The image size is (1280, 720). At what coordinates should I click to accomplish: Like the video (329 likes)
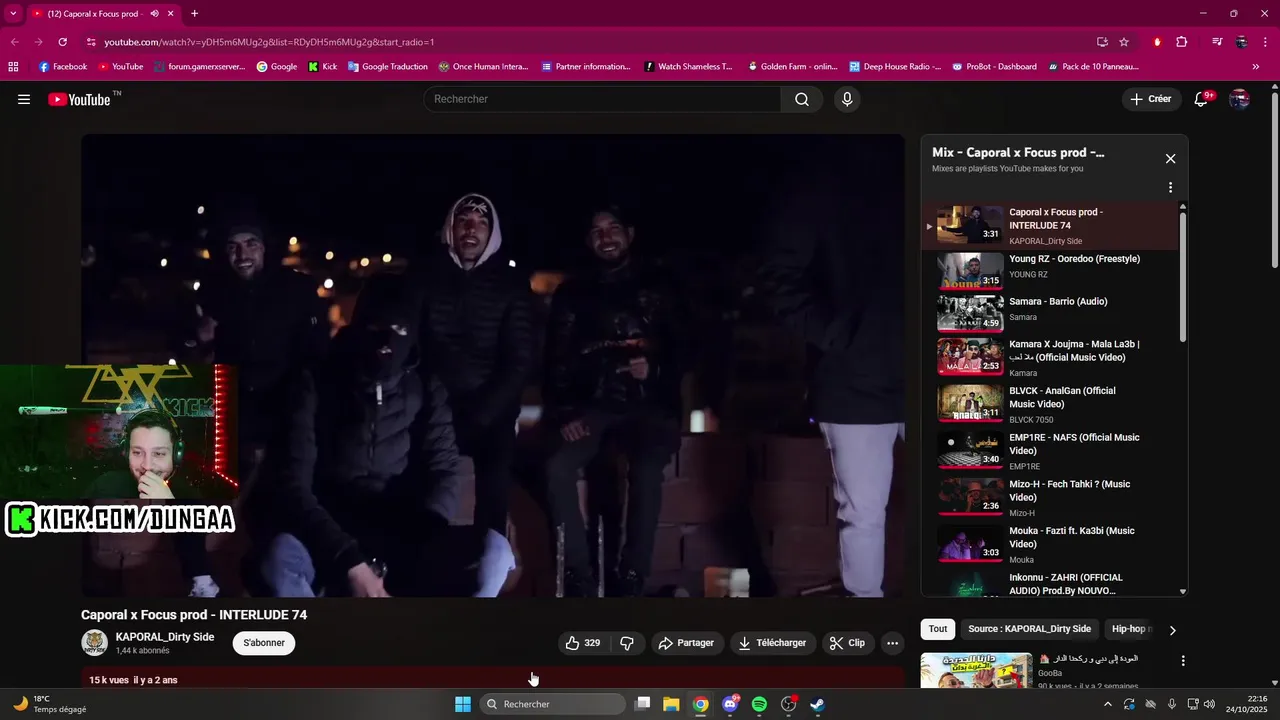(583, 643)
